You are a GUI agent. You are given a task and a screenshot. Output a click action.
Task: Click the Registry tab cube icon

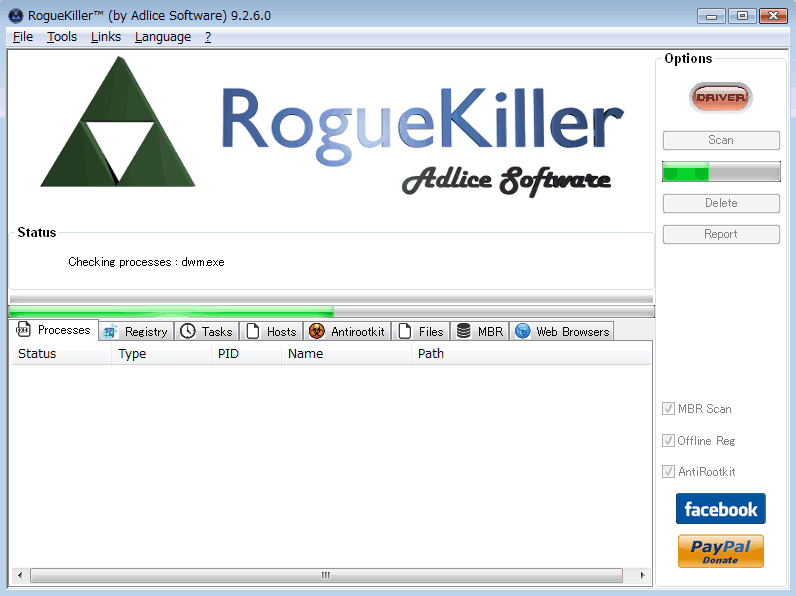pyautogui.click(x=110, y=332)
